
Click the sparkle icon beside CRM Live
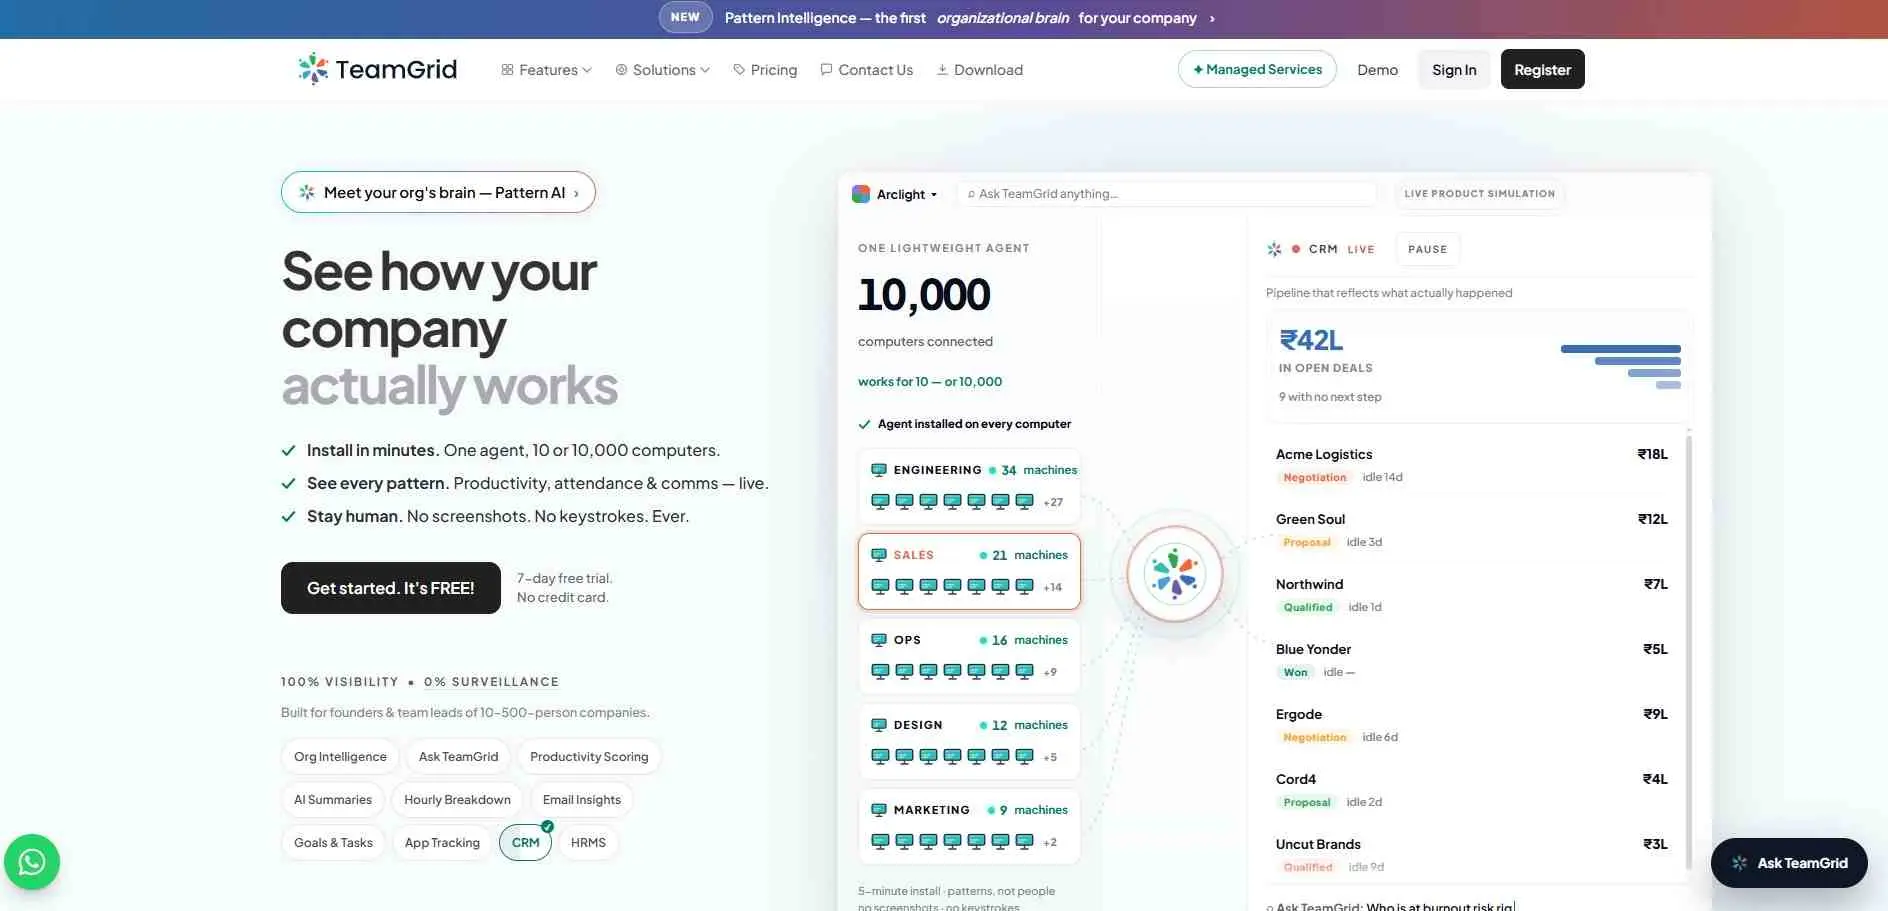point(1274,249)
